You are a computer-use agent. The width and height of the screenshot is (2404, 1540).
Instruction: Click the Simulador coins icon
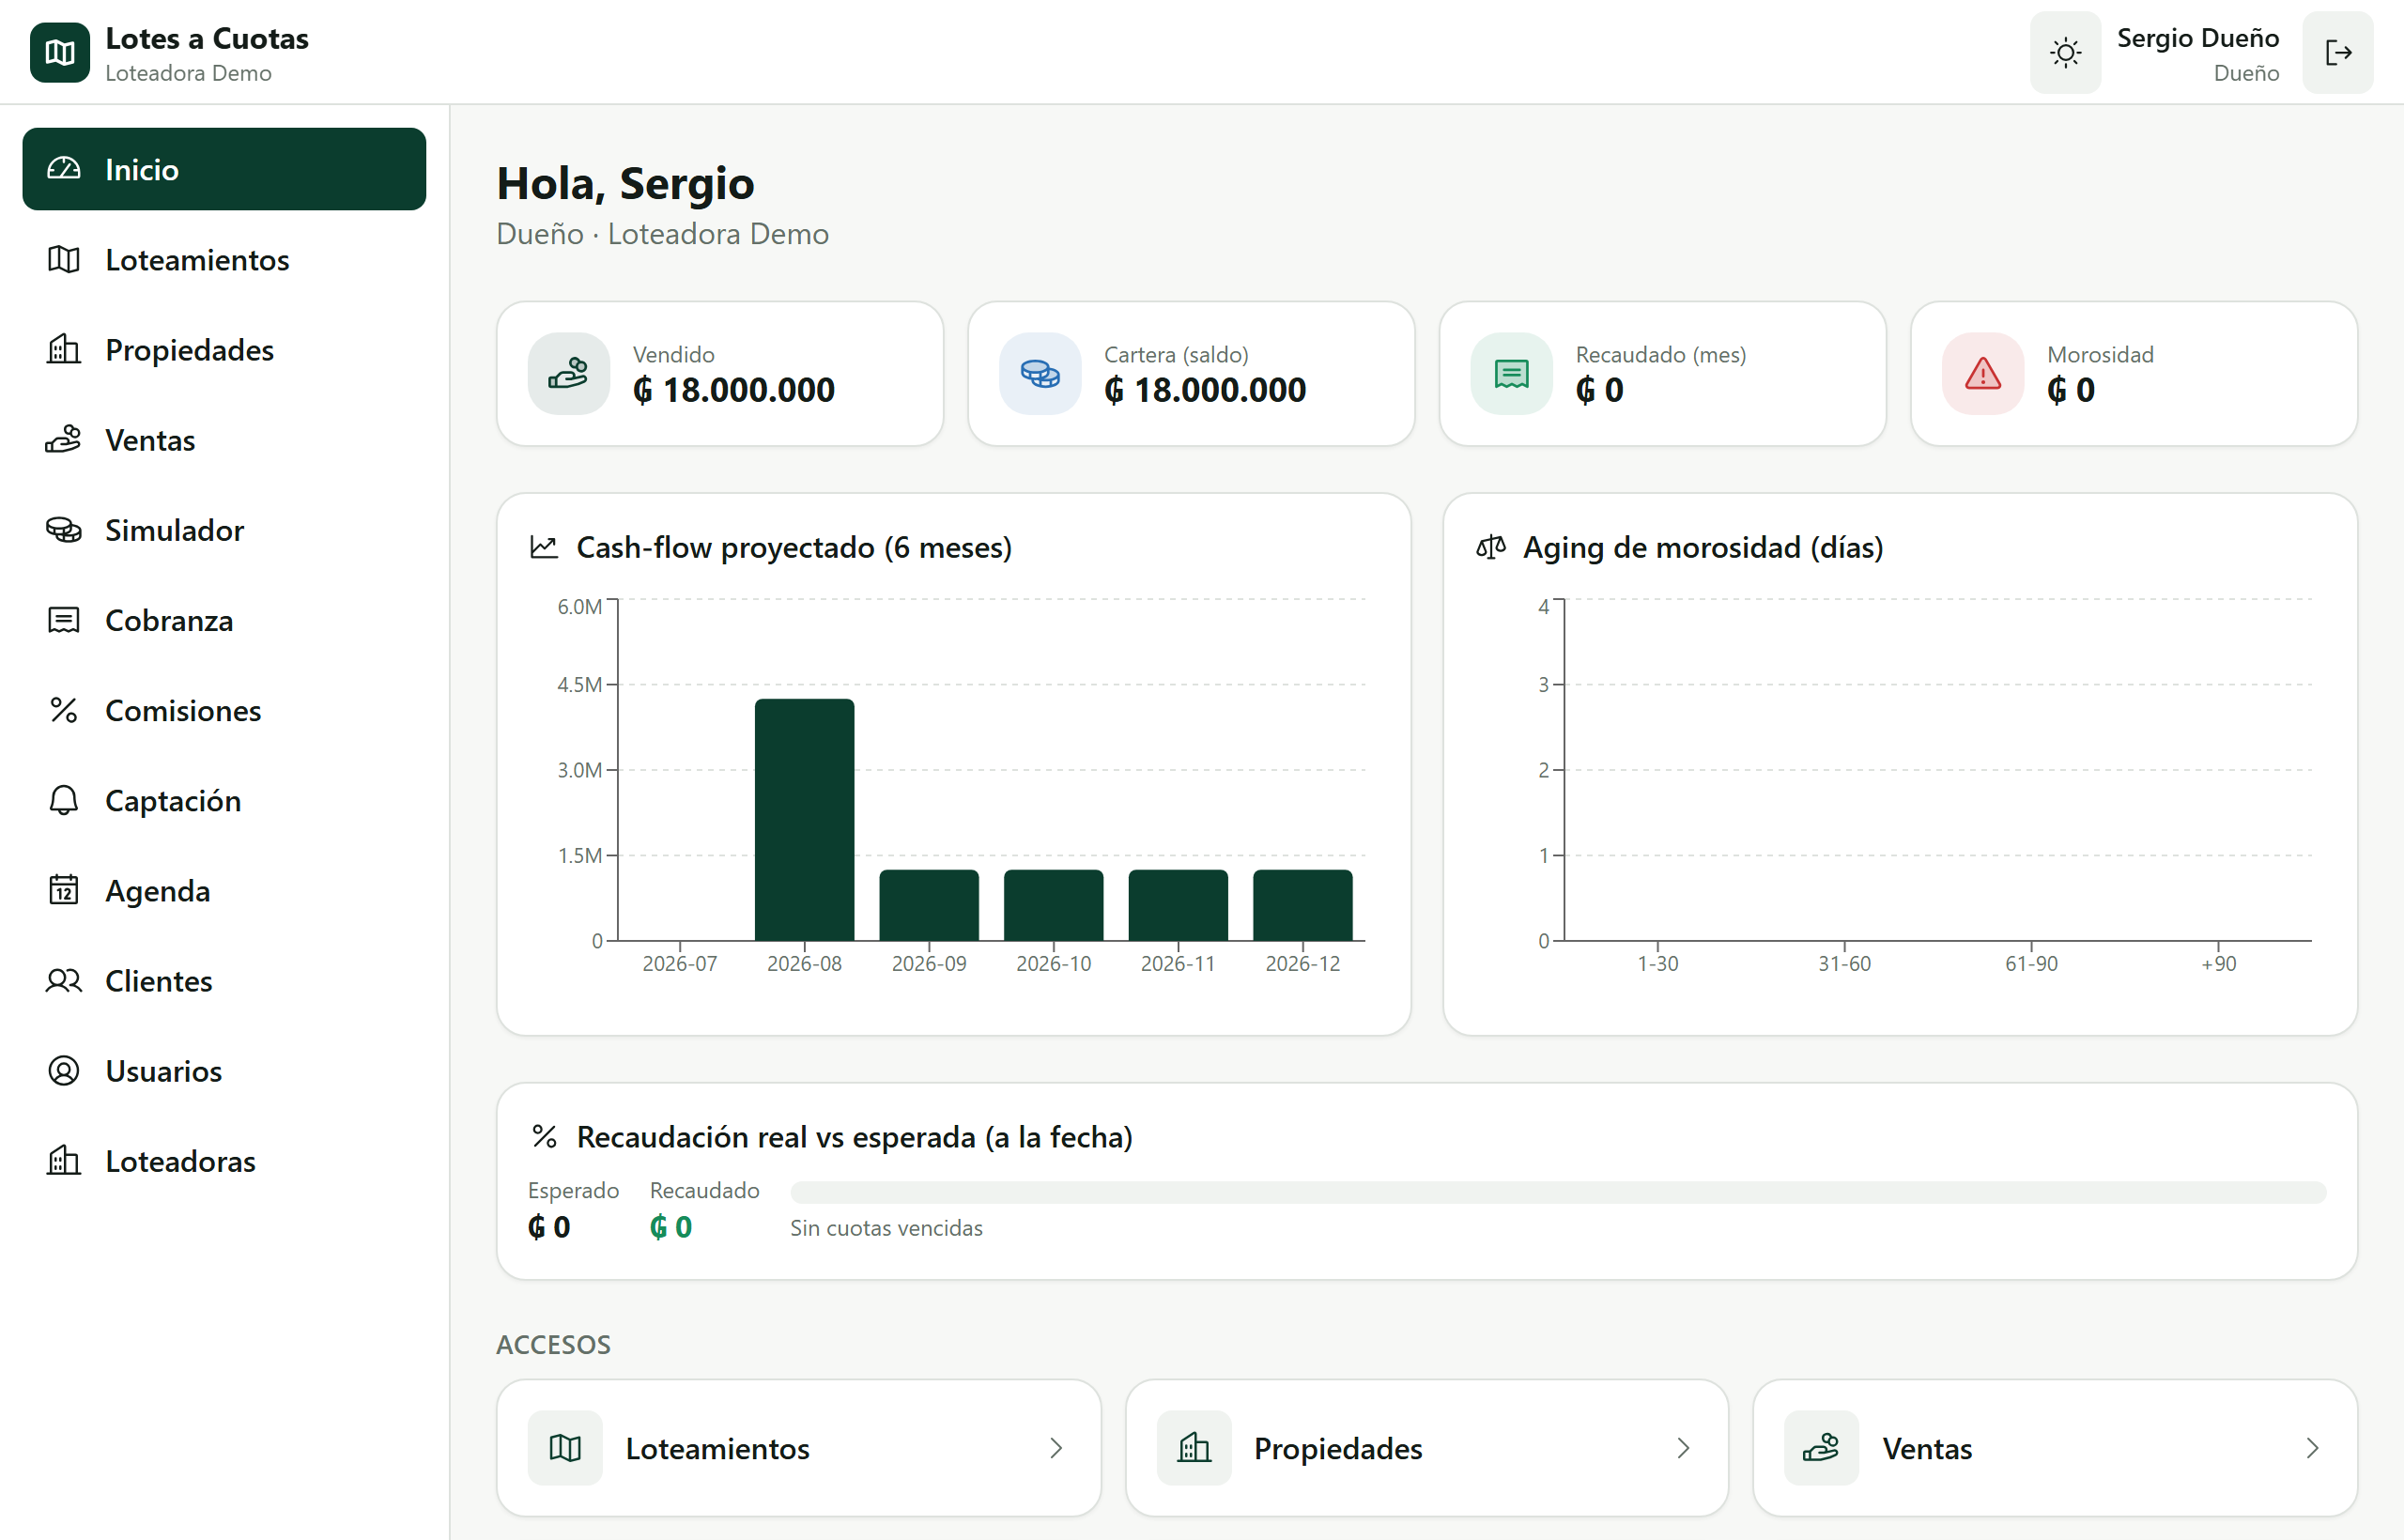point(64,530)
